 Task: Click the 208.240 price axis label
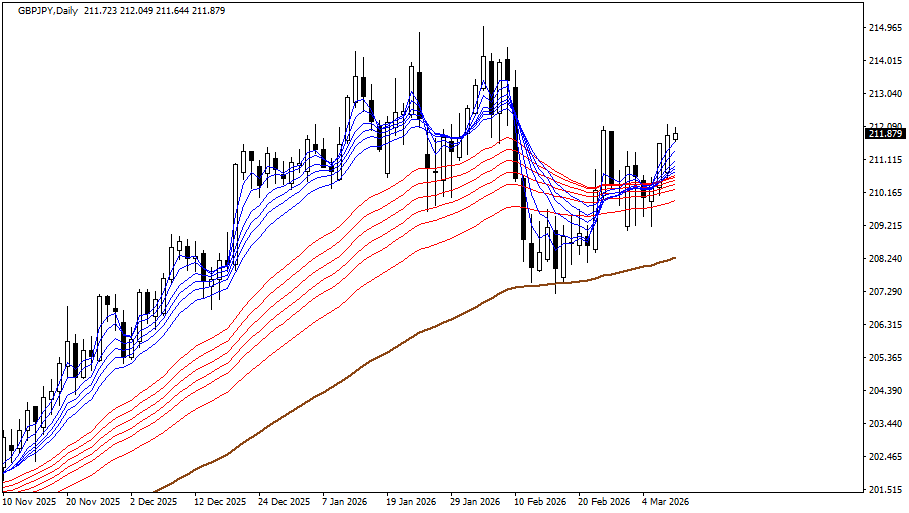point(887,259)
